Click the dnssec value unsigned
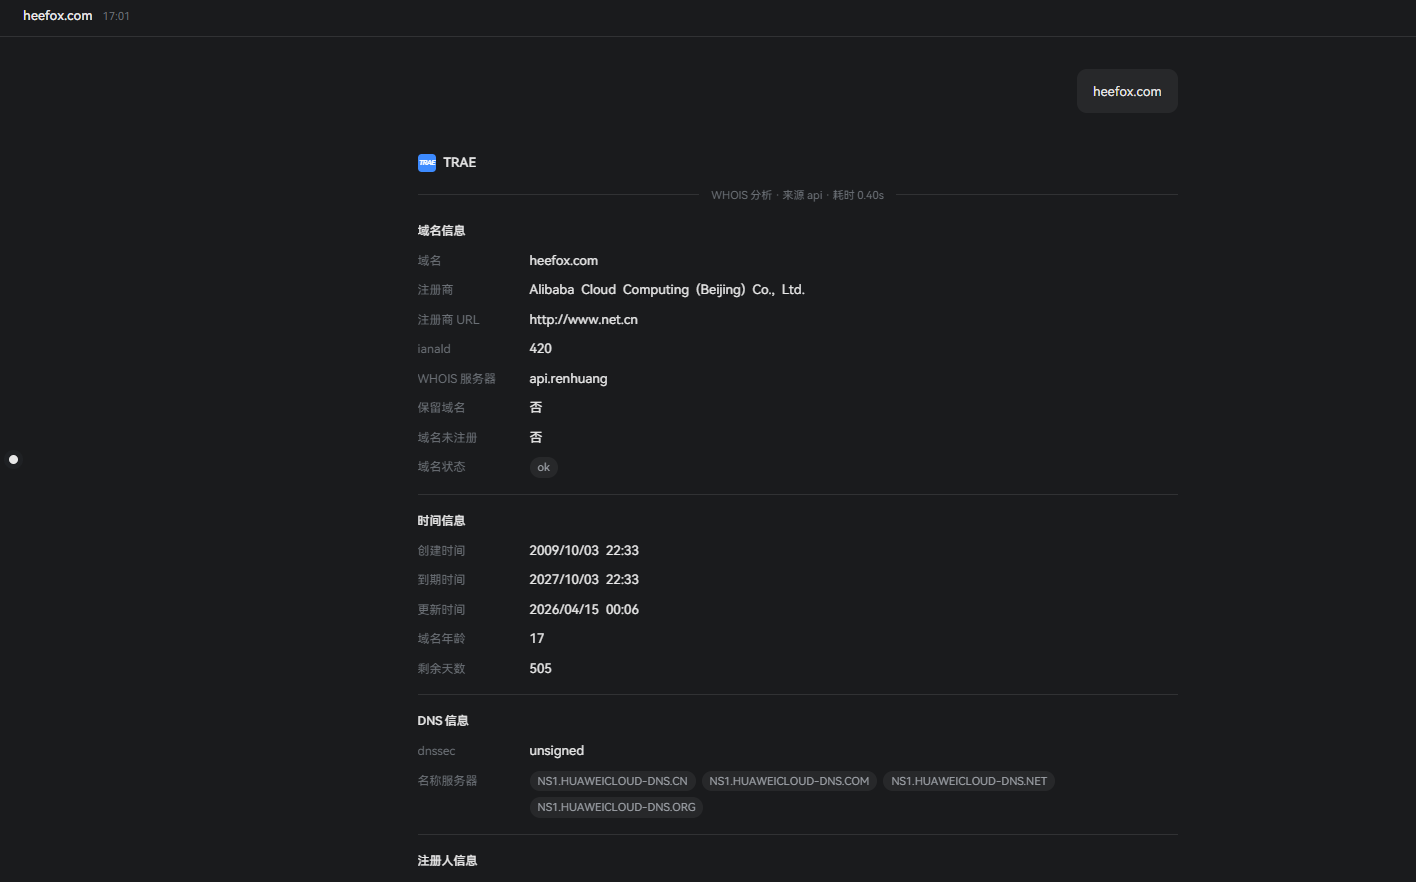This screenshot has width=1416, height=882. click(557, 751)
